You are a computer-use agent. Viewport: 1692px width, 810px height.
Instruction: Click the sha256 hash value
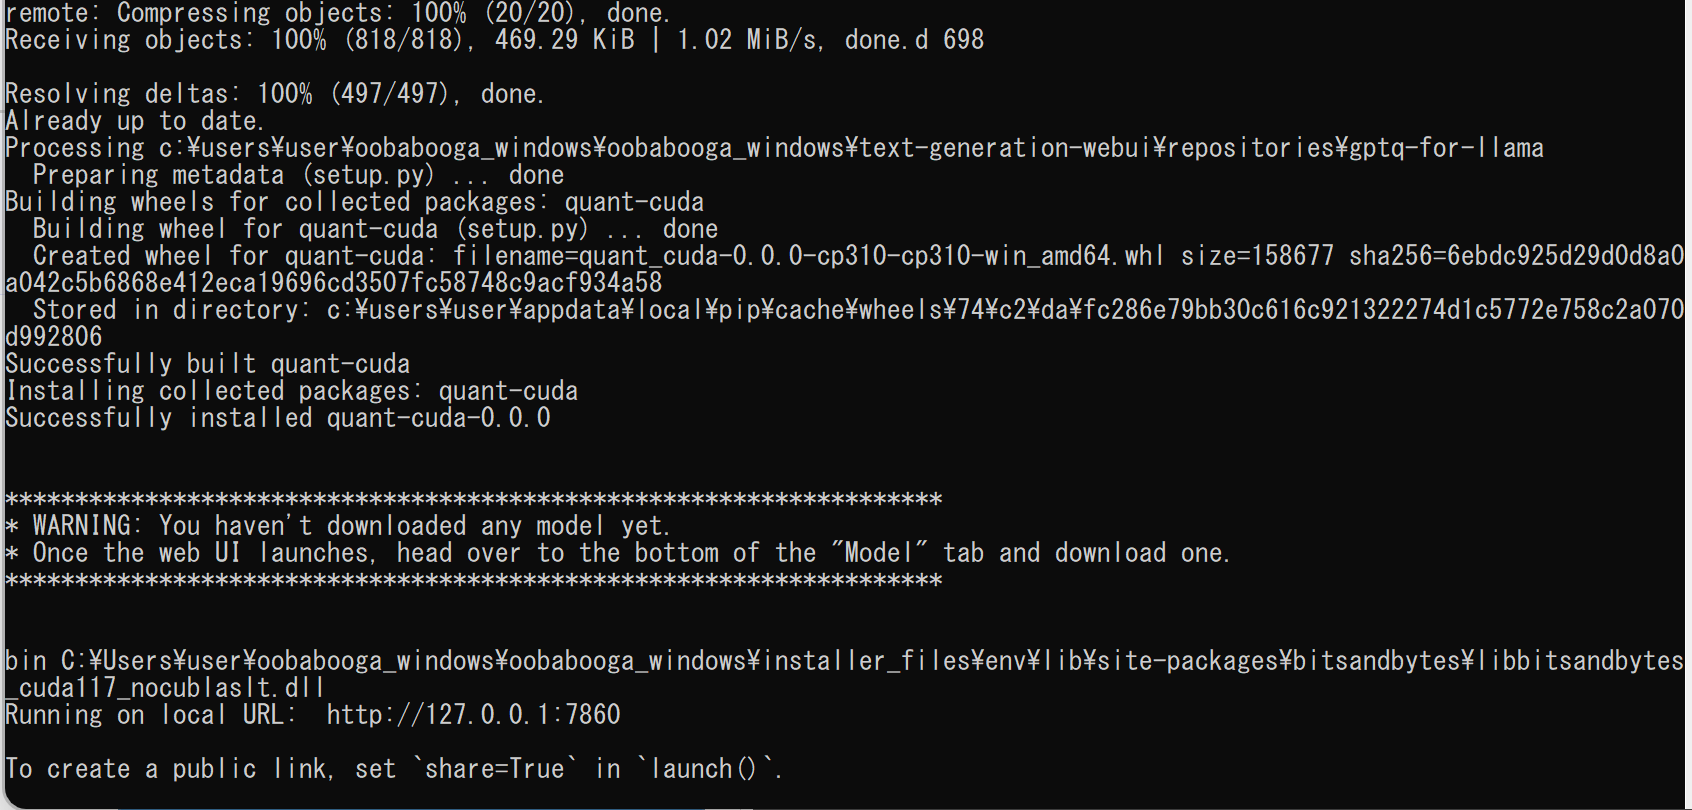point(845,270)
